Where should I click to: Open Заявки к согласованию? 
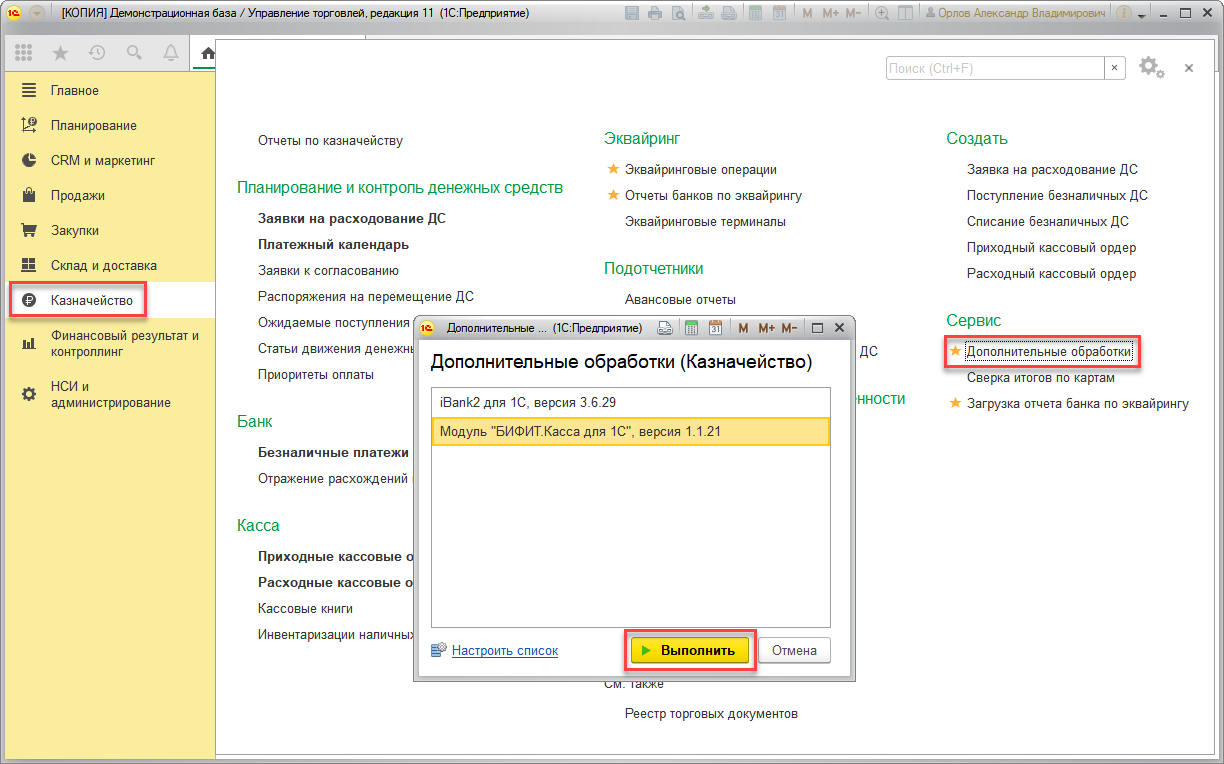[328, 270]
